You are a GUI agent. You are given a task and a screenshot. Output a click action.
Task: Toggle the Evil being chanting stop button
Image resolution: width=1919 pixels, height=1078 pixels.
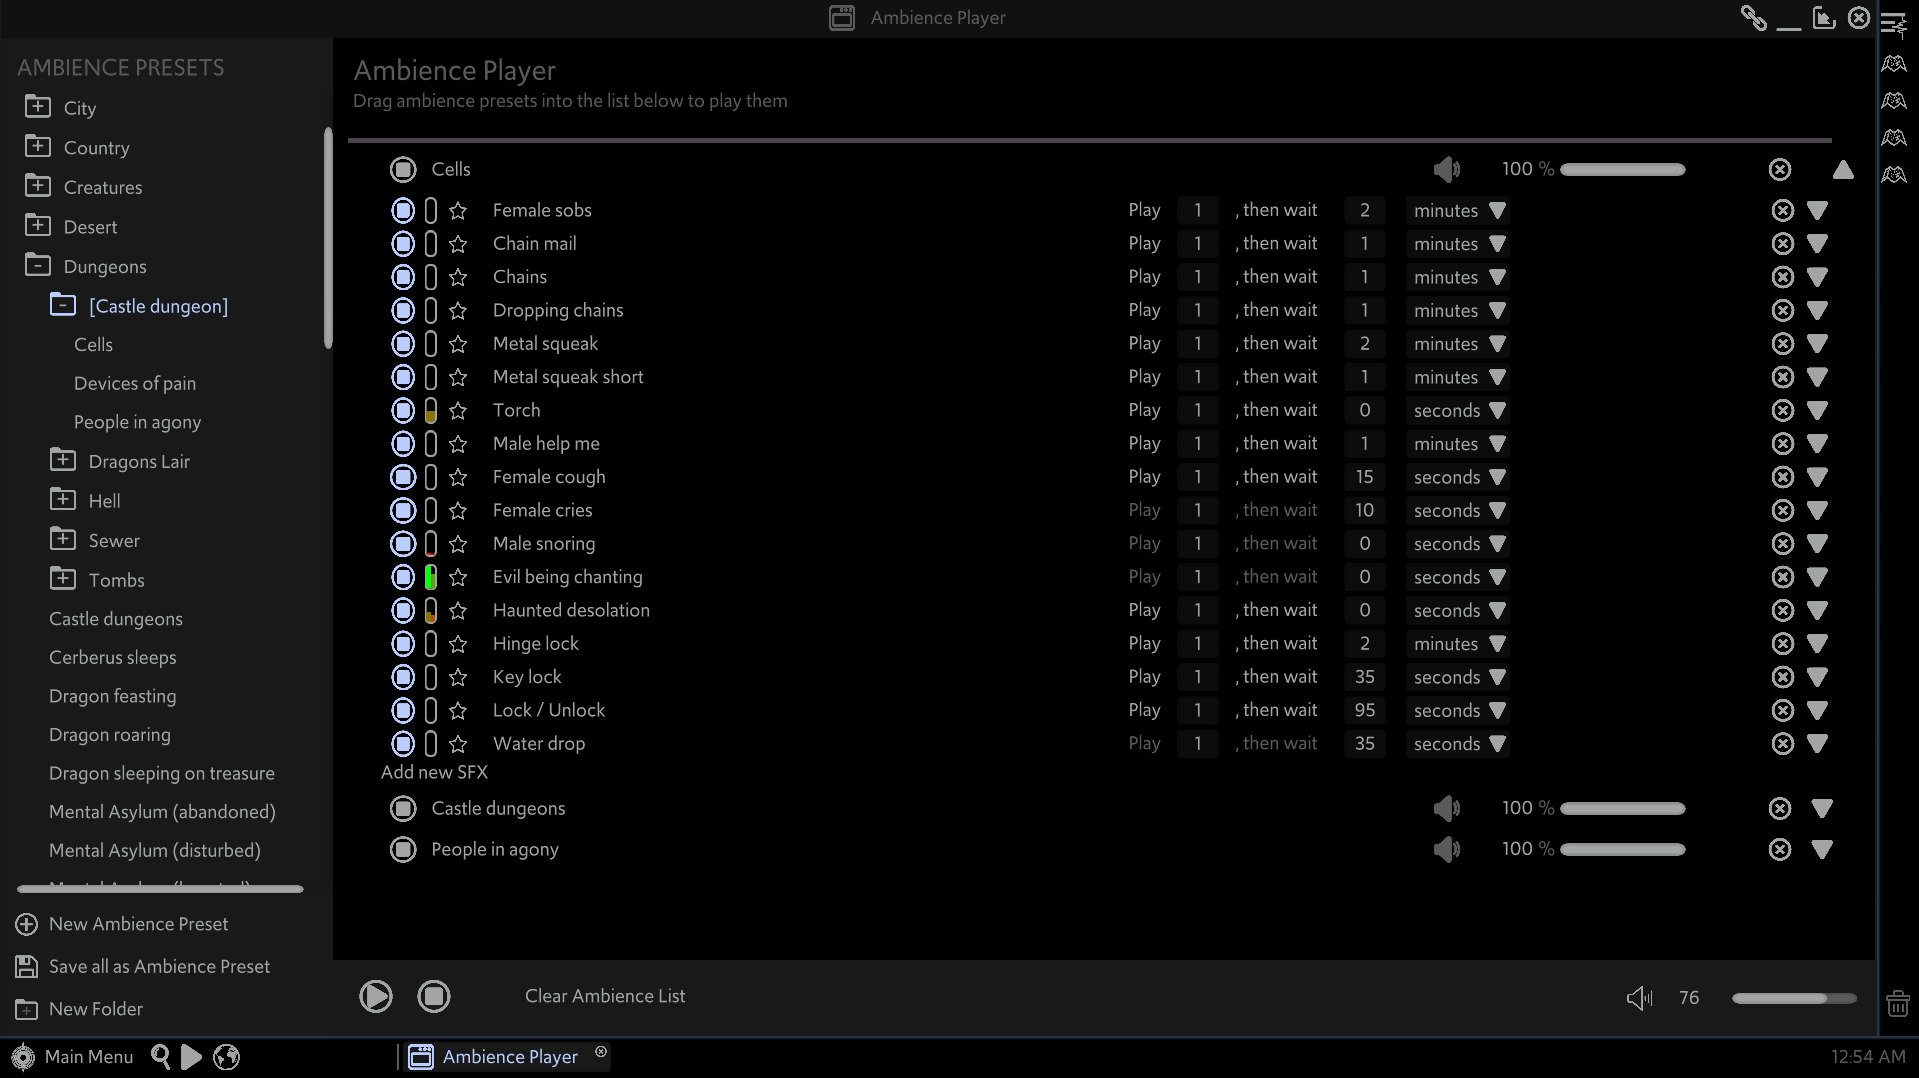pos(403,577)
